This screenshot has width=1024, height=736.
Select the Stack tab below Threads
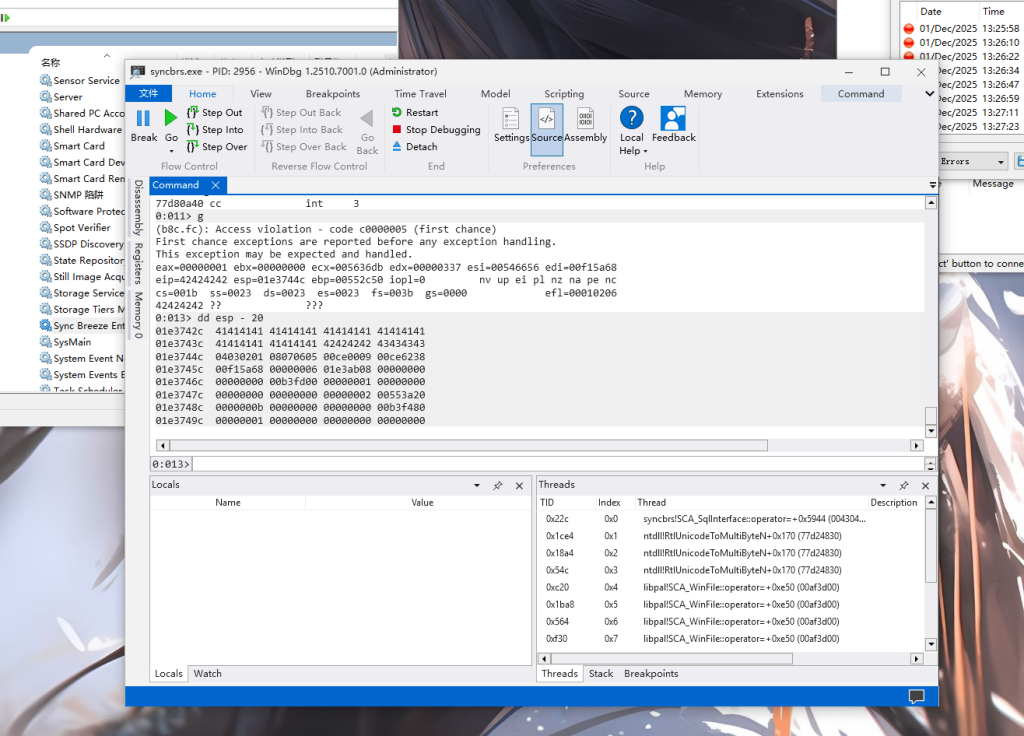pyautogui.click(x=601, y=674)
